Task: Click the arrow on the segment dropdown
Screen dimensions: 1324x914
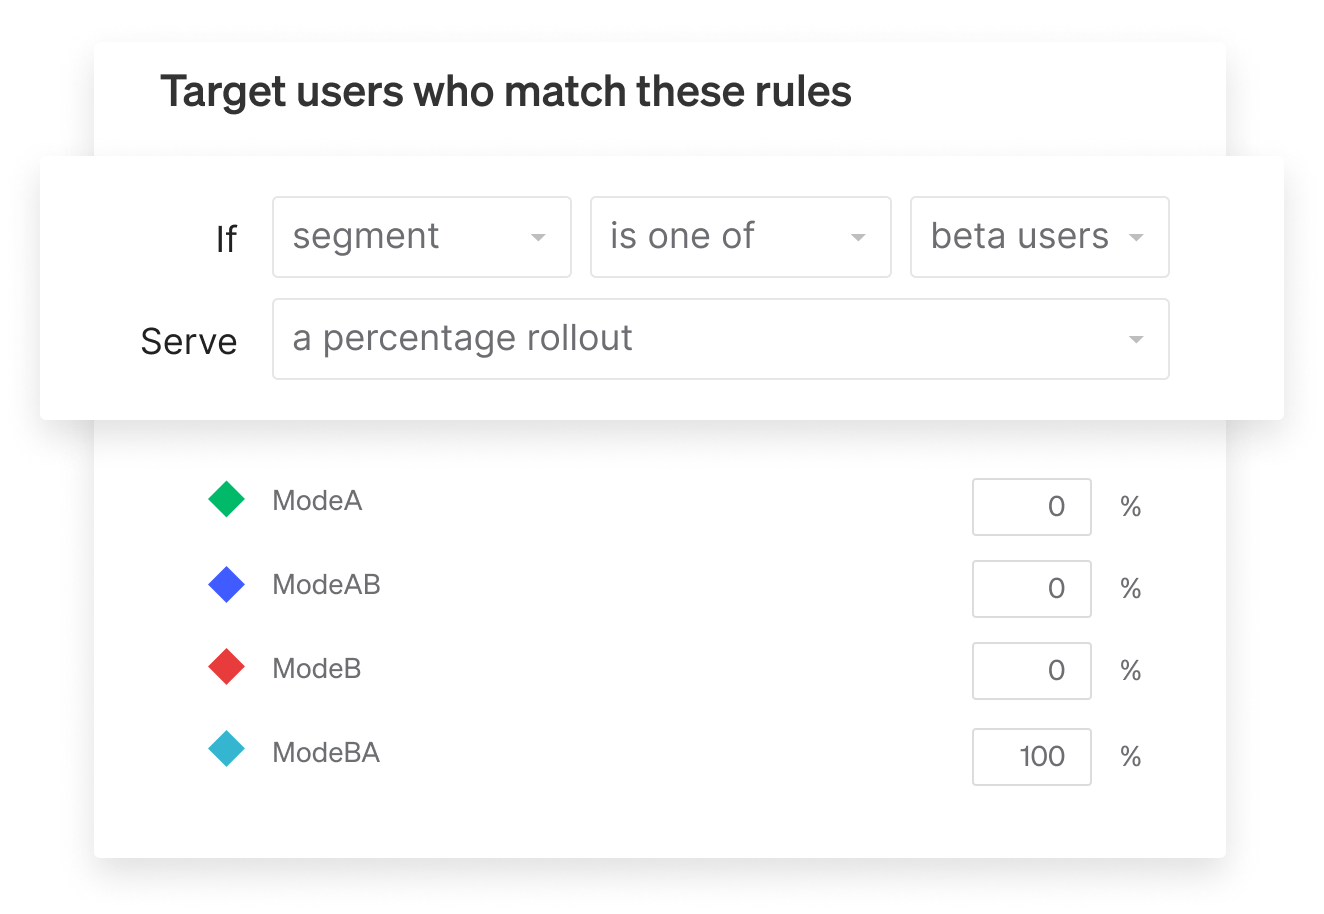Action: pos(538,238)
